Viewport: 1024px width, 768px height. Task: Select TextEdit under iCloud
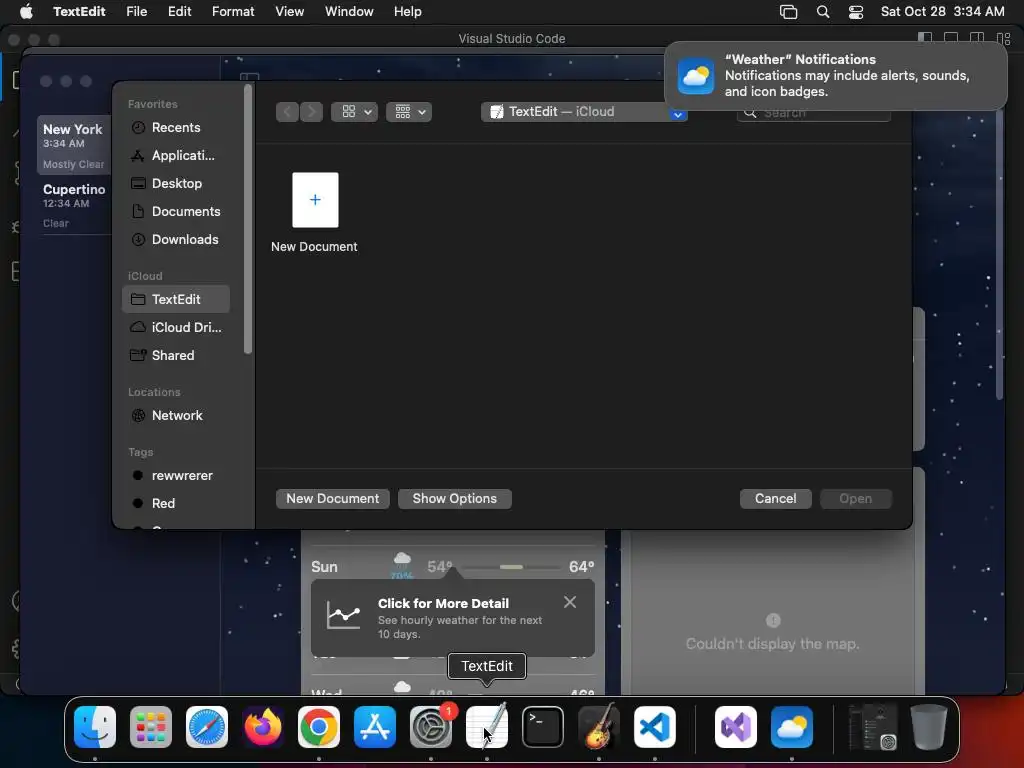click(x=176, y=299)
